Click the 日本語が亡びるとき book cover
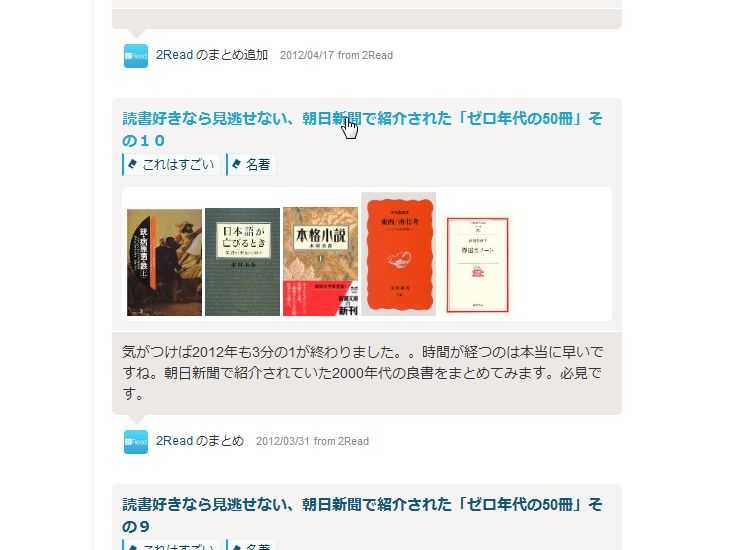 (x=242, y=262)
